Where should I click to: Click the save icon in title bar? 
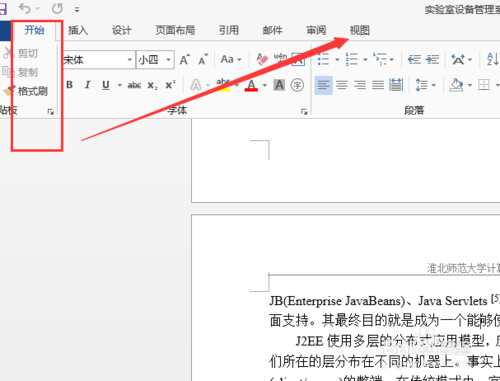click(3, 9)
